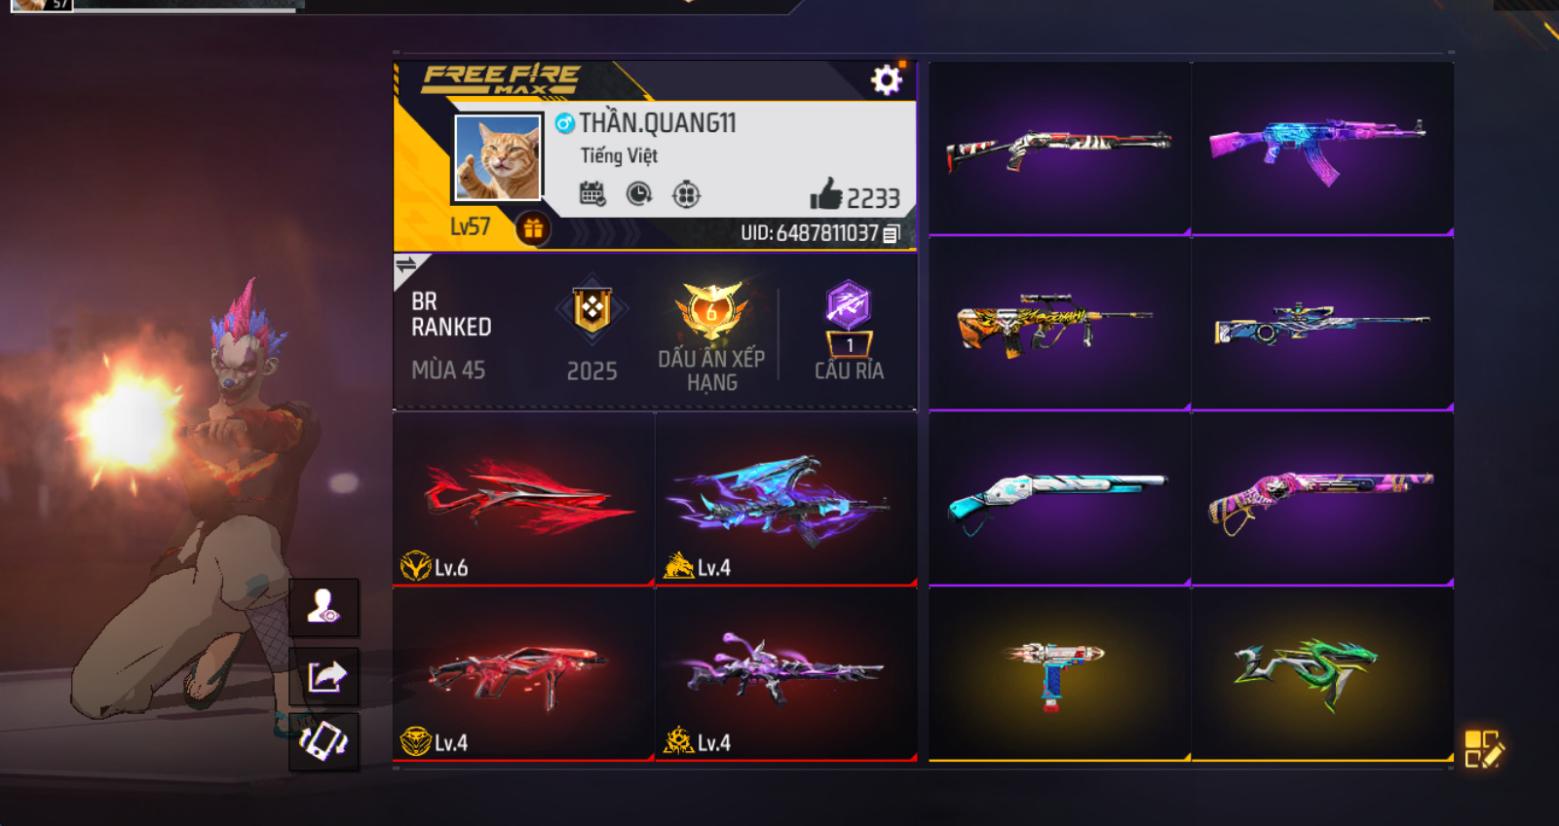Image resolution: width=1559 pixels, height=826 pixels.
Task: Click the cat profile avatar picture
Action: 498,157
